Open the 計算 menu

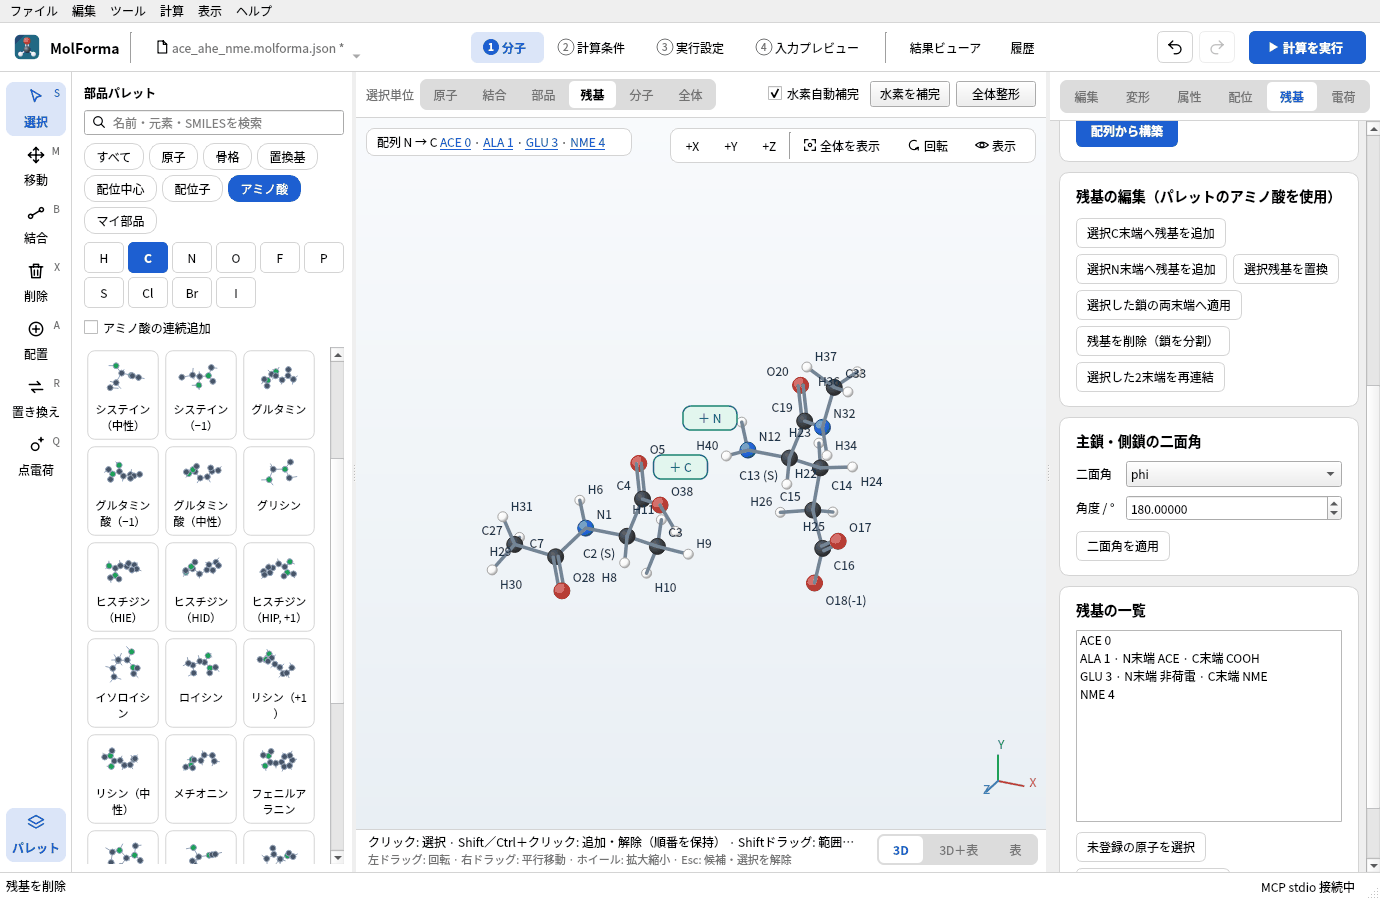pyautogui.click(x=172, y=11)
